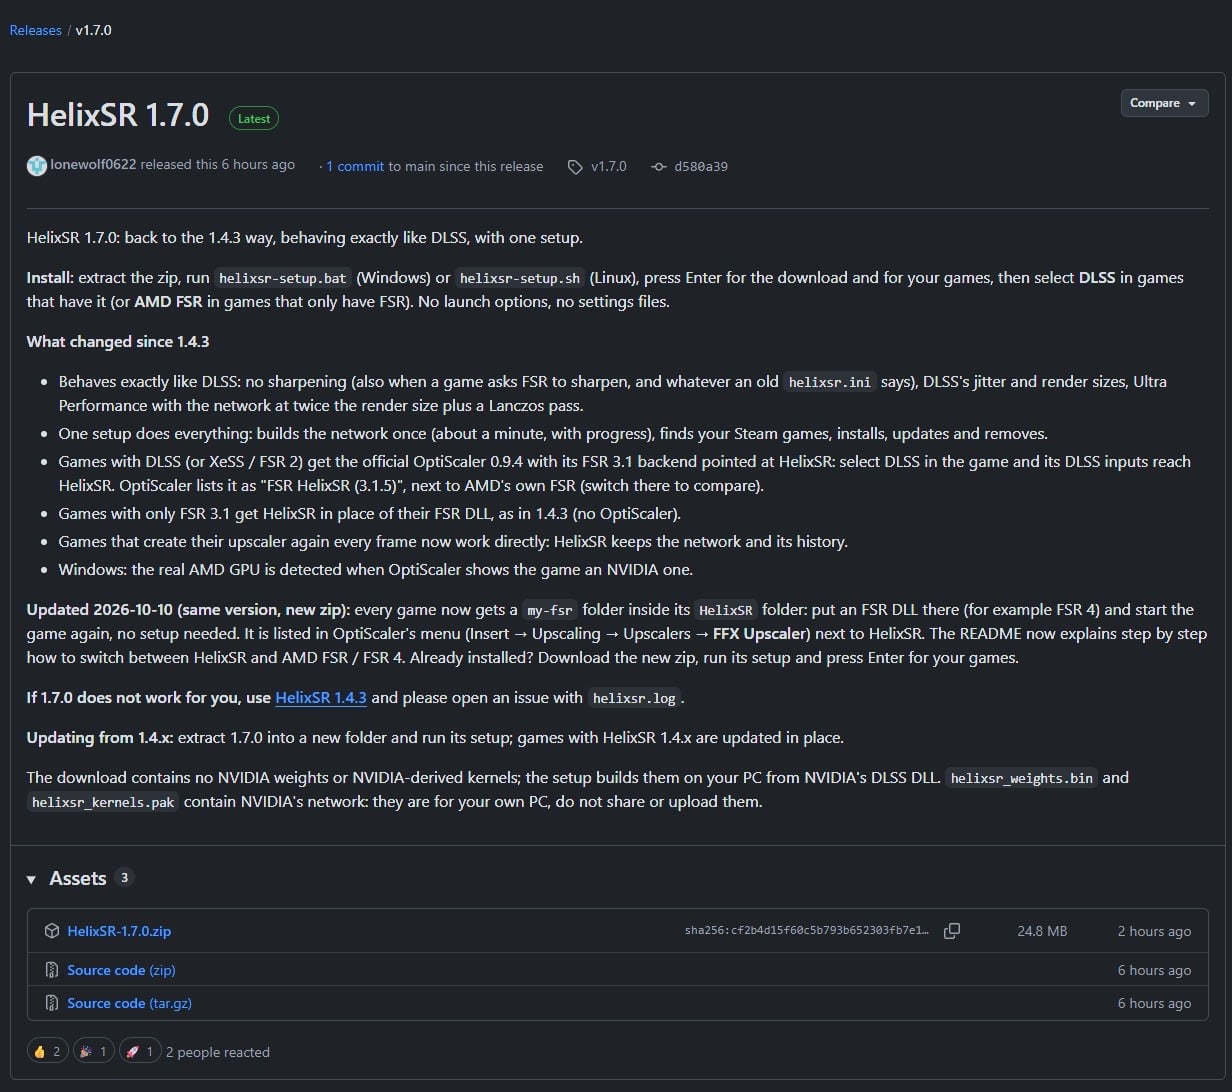Viewport: 1232px width, 1092px height.
Task: Copy the sha256 checksum to clipboard
Action: coord(952,931)
